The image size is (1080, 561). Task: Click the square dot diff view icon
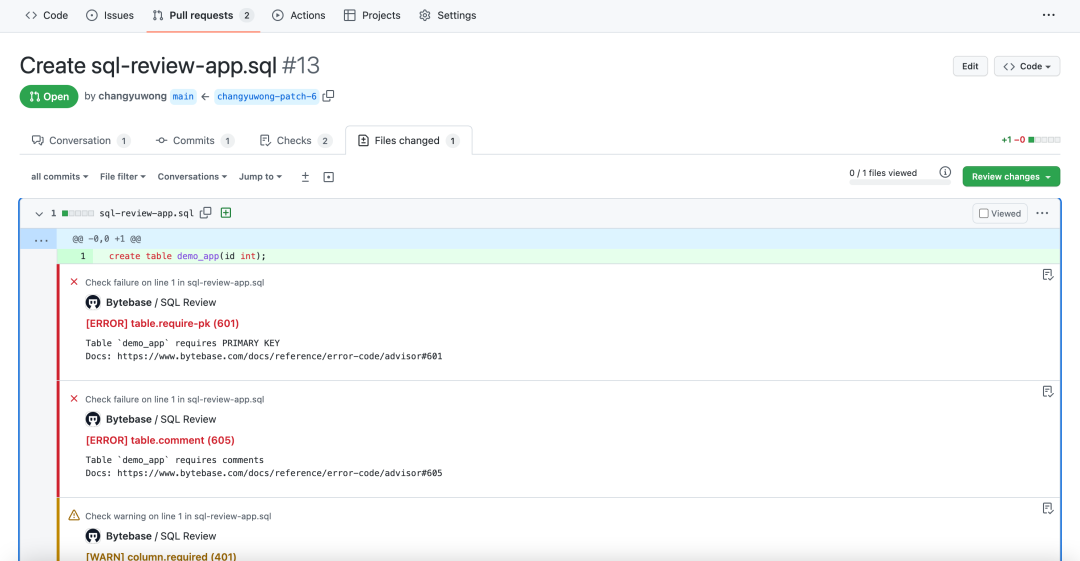(329, 177)
